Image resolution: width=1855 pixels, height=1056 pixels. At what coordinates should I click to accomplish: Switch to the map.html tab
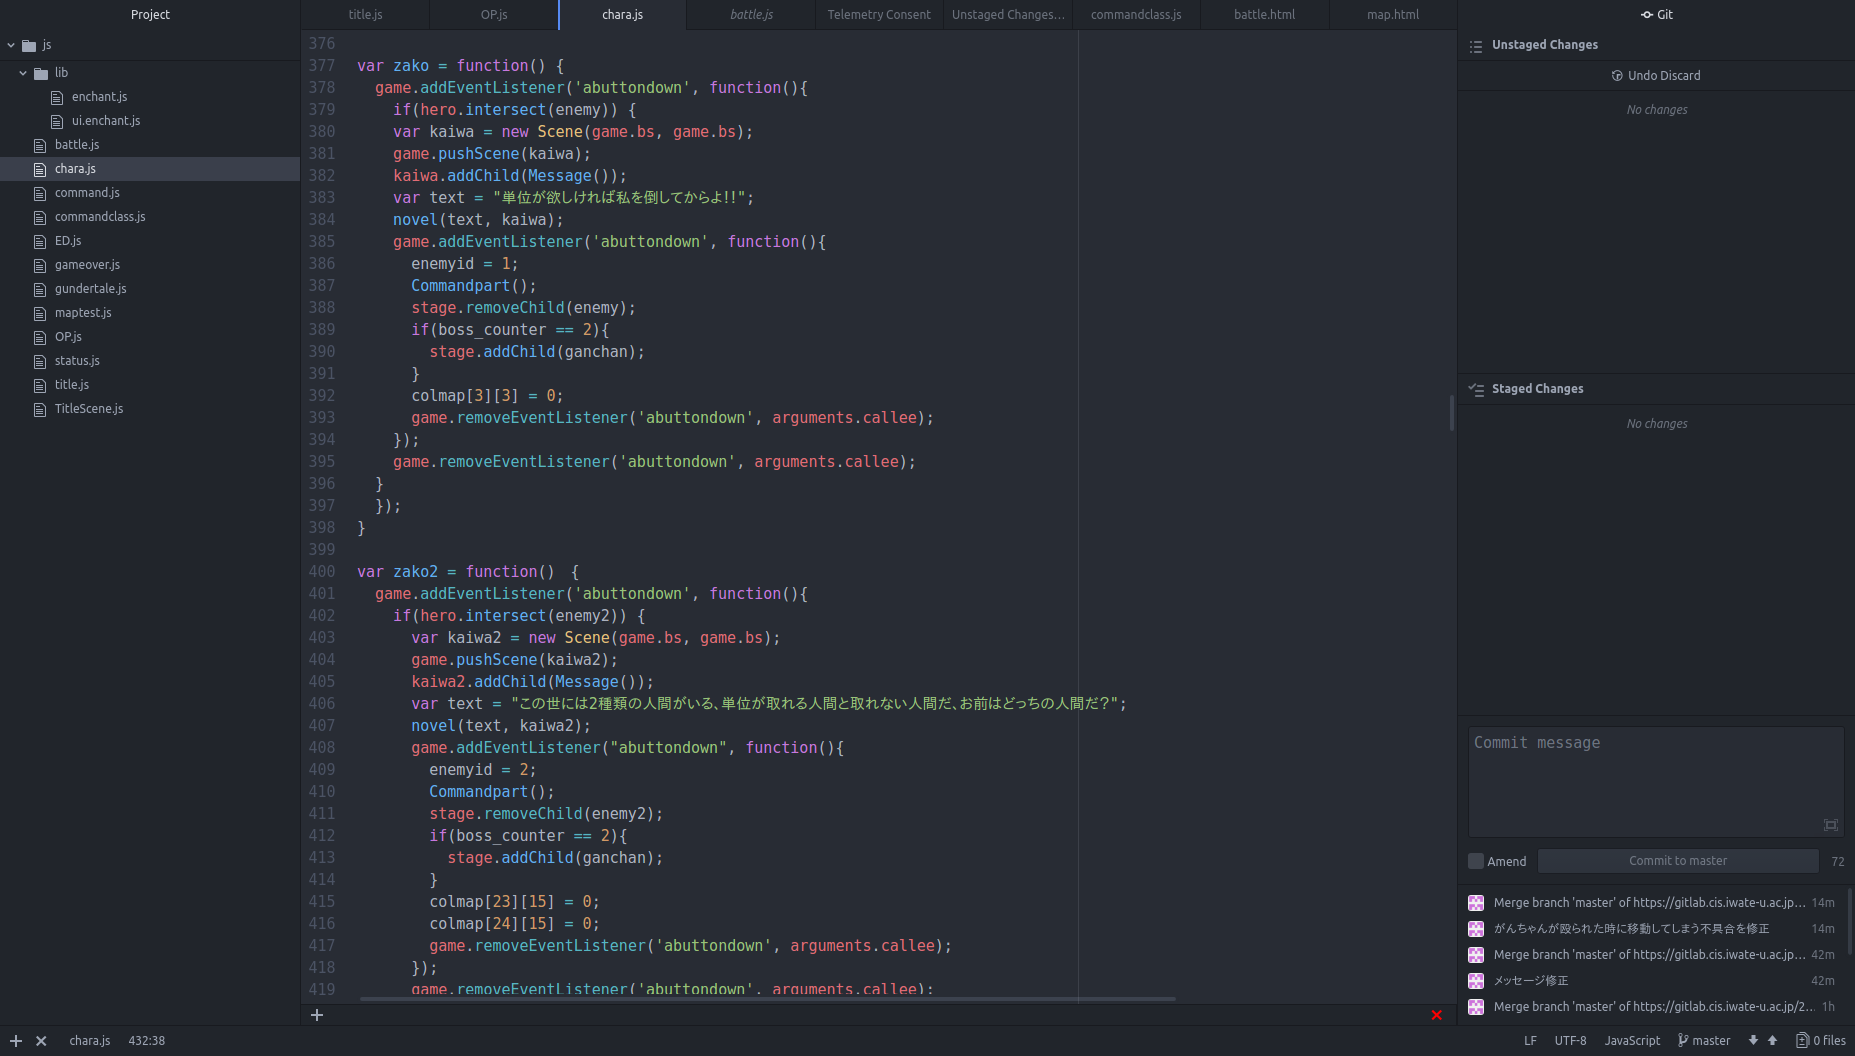[x=1393, y=15]
